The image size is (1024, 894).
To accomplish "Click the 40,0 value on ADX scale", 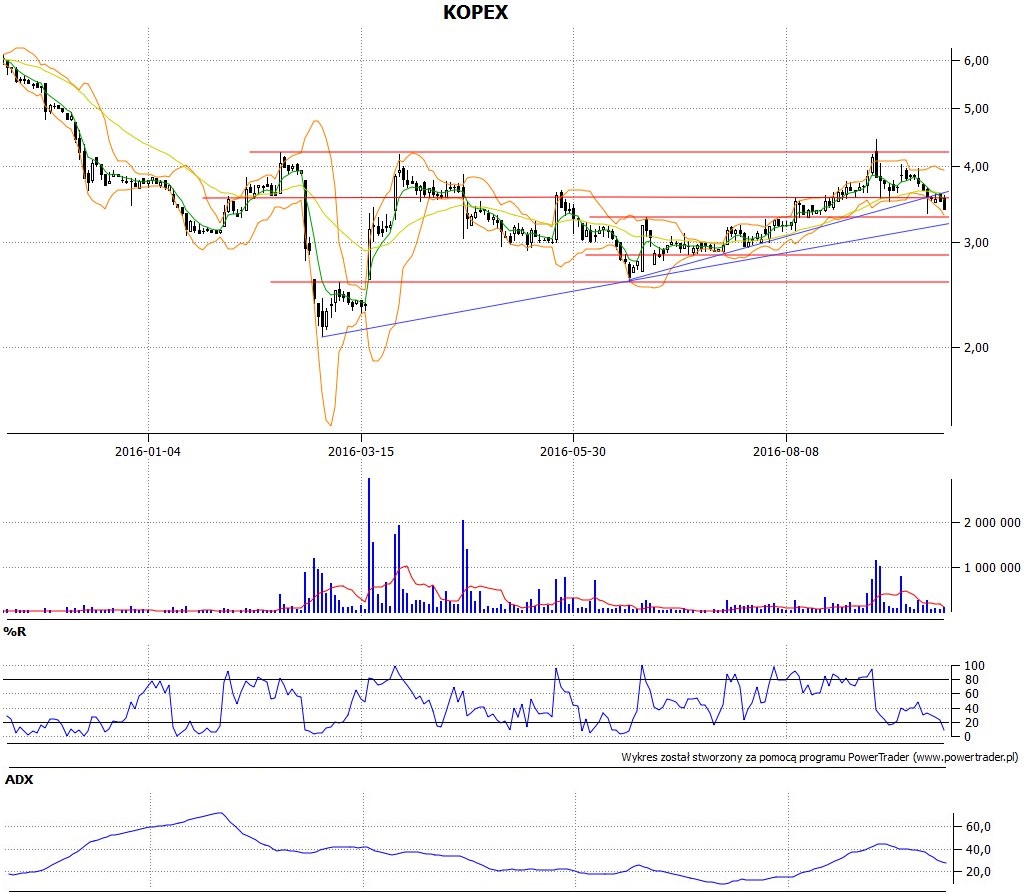I will (x=978, y=850).
